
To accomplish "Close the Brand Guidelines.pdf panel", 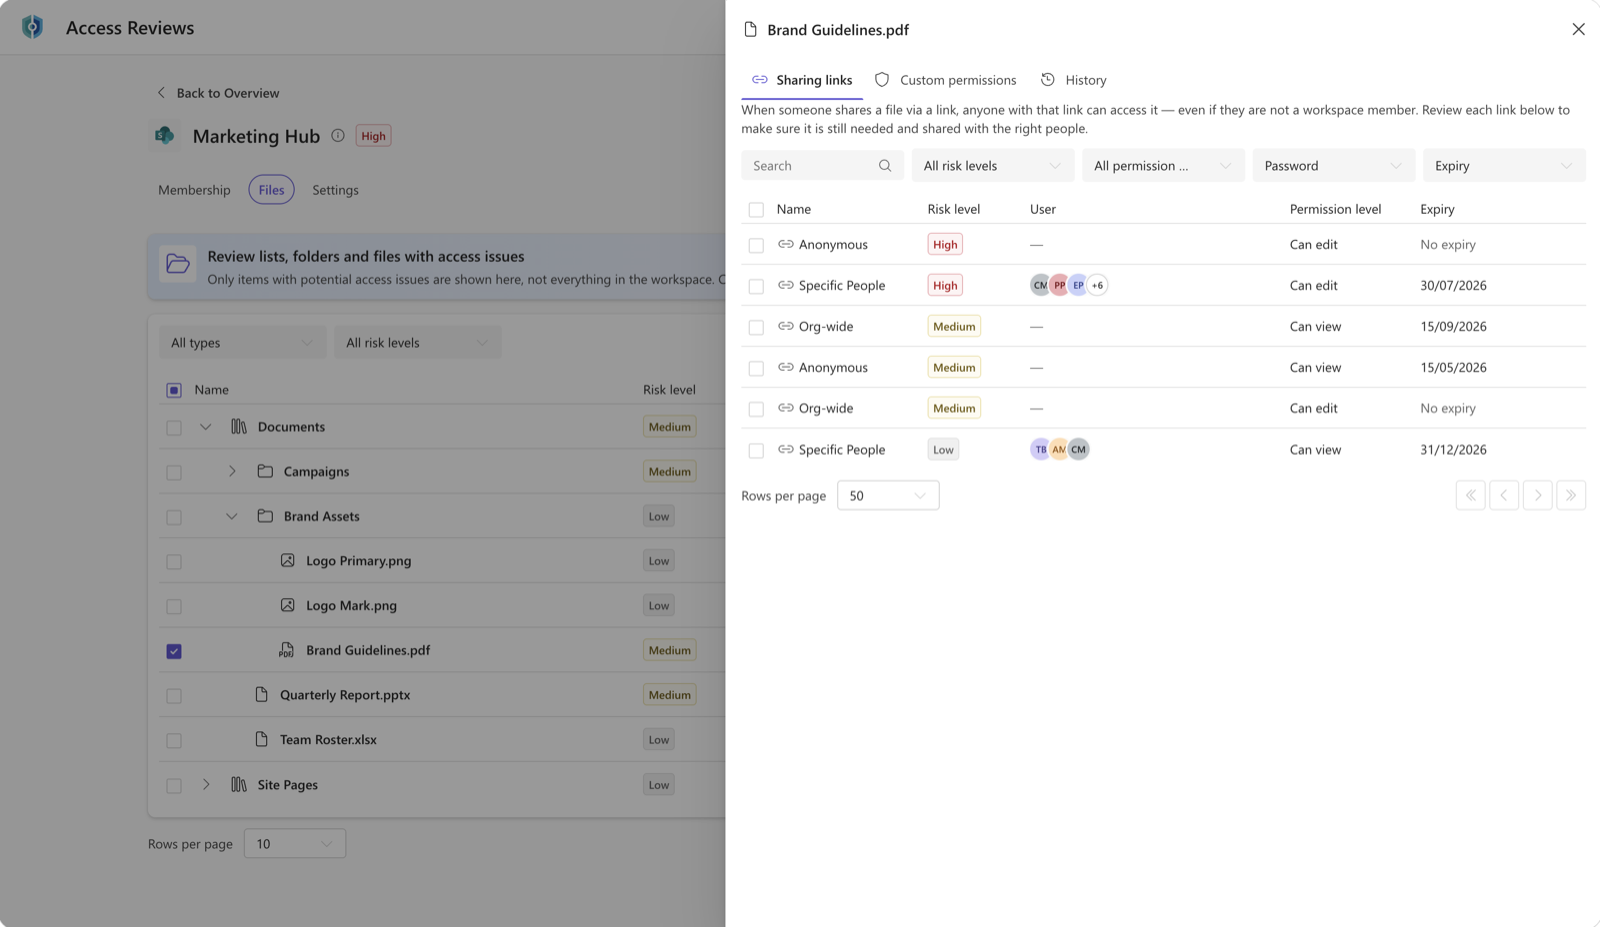I will tap(1578, 30).
